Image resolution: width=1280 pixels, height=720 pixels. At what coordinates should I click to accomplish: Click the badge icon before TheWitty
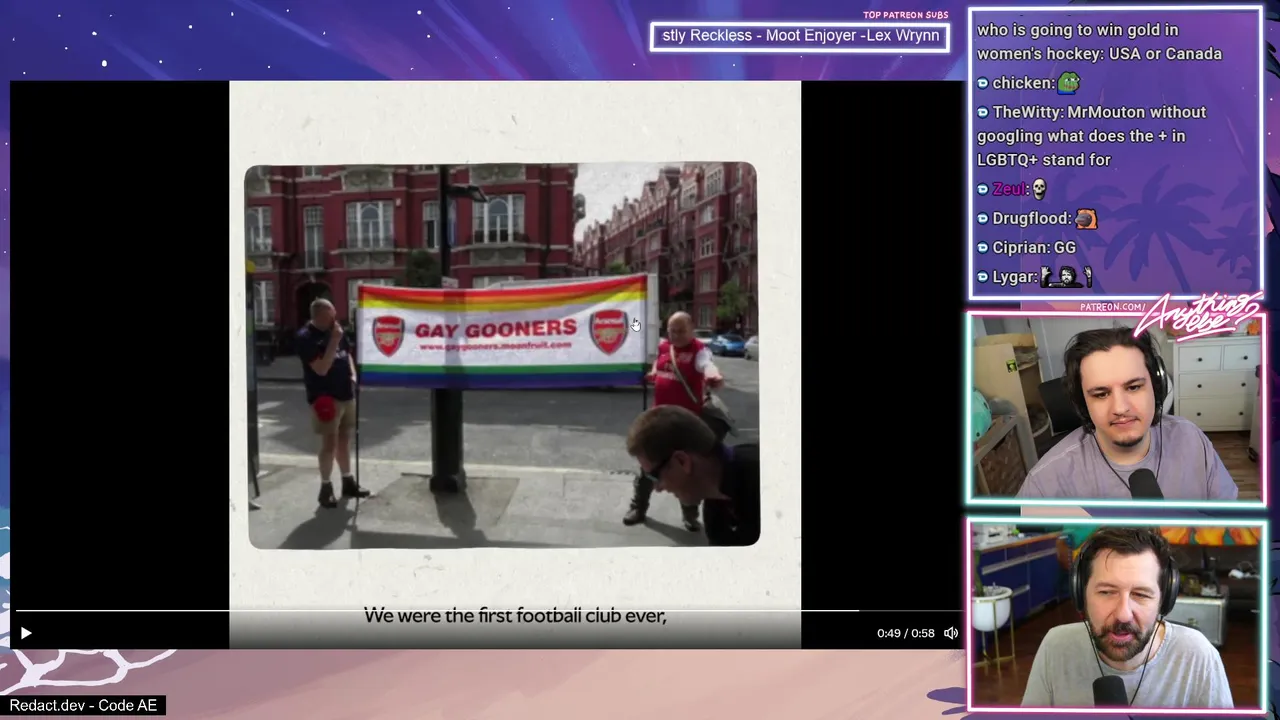983,113
